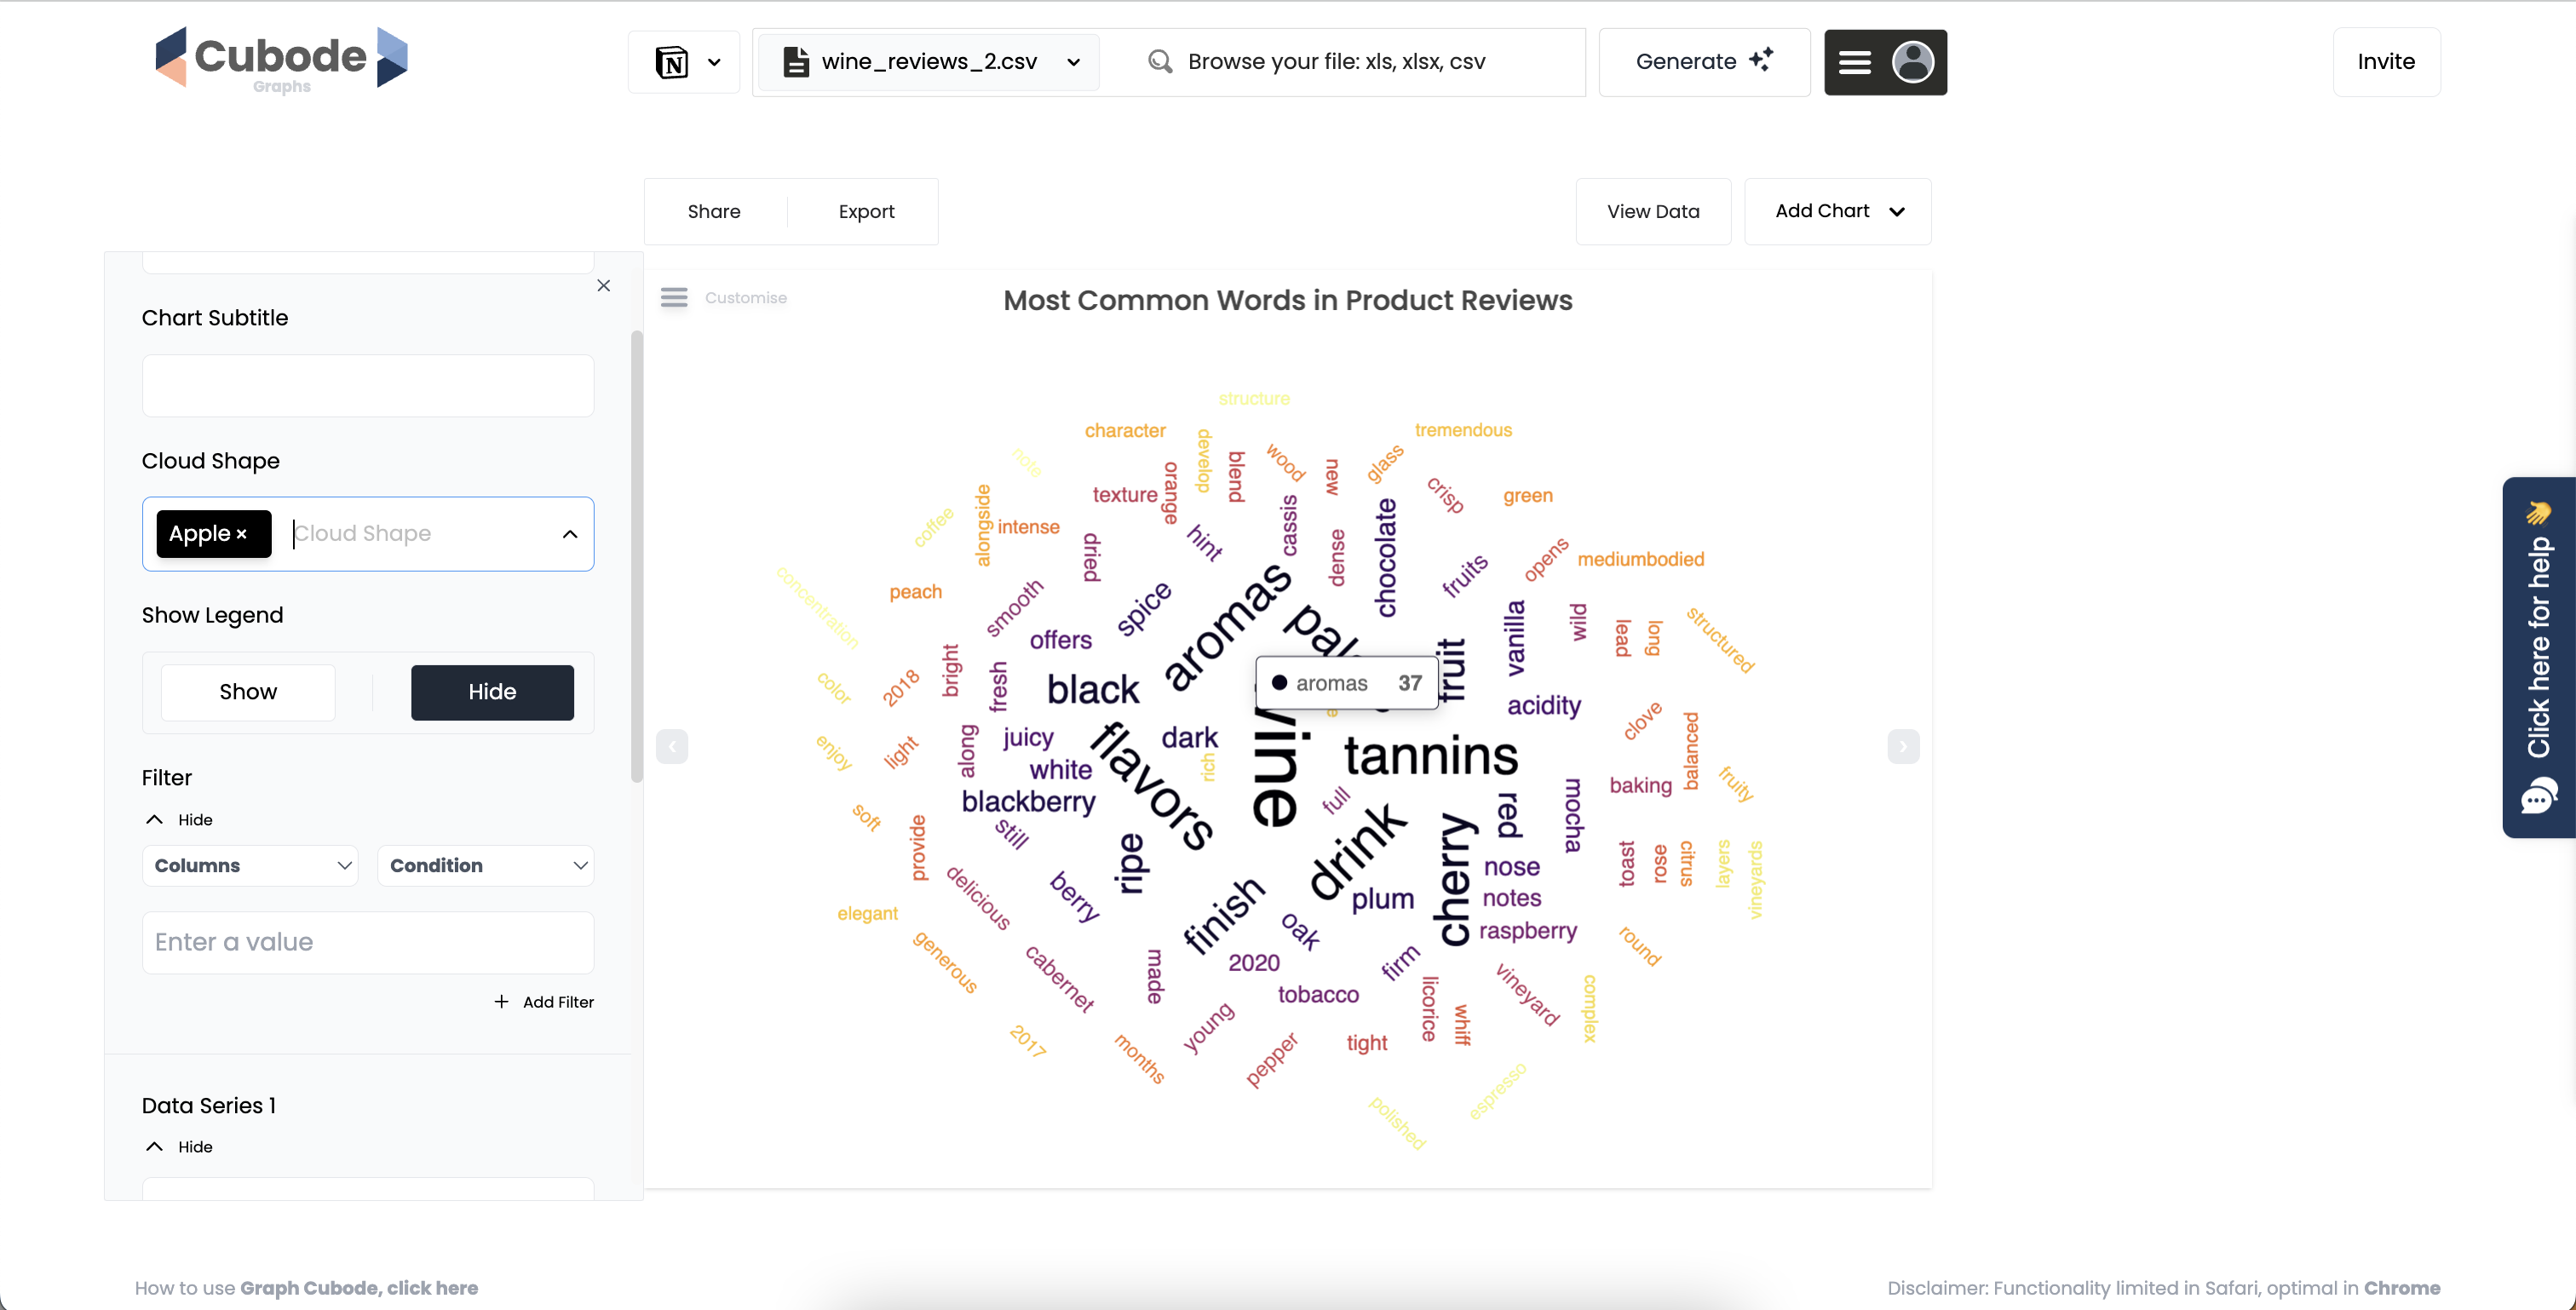Viewport: 2576px width, 1310px height.
Task: Open the Export tab
Action: pyautogui.click(x=866, y=212)
